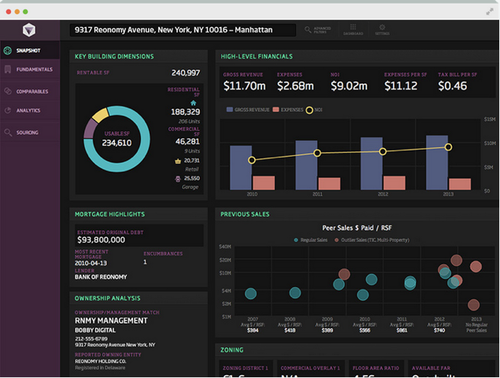The width and height of the screenshot is (500, 378).
Task: Go to Fundamentals in the sidebar
Action: point(30,69)
